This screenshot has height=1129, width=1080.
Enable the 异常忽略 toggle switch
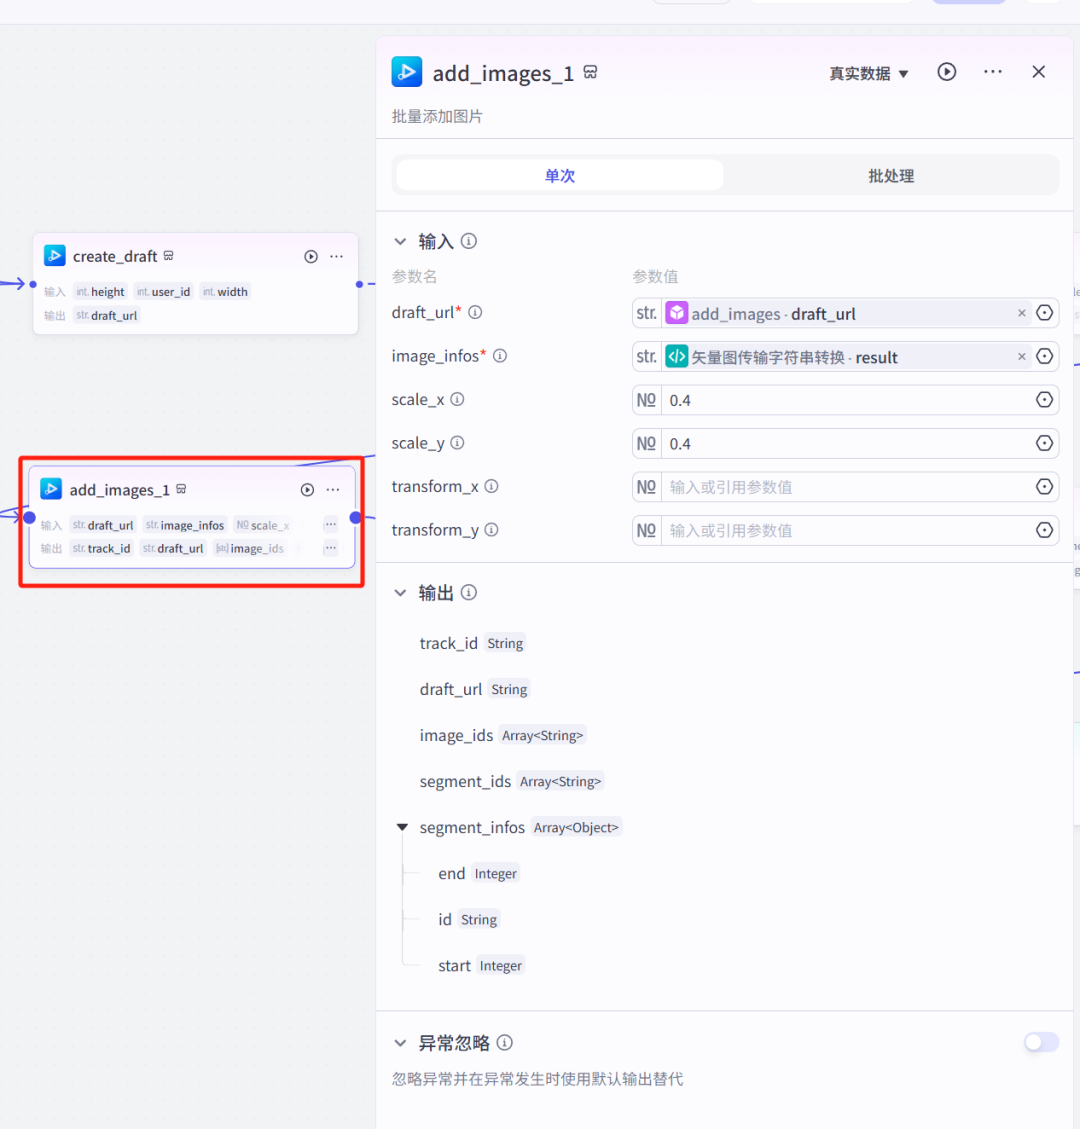1040,1042
